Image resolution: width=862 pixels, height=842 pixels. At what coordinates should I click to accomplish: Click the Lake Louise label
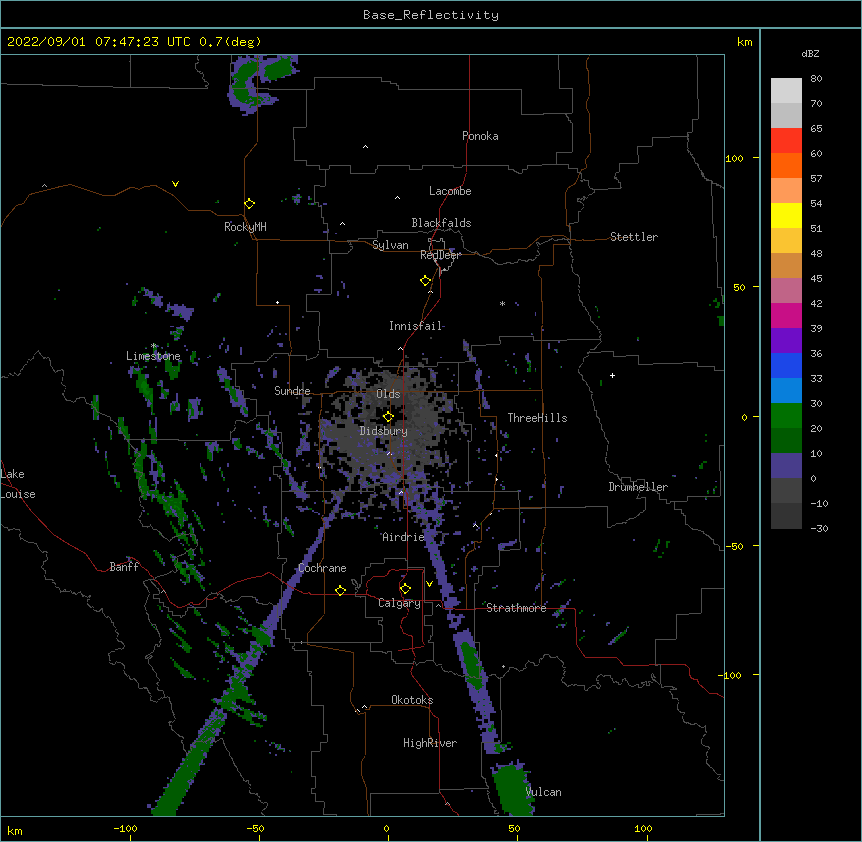(x=18, y=484)
